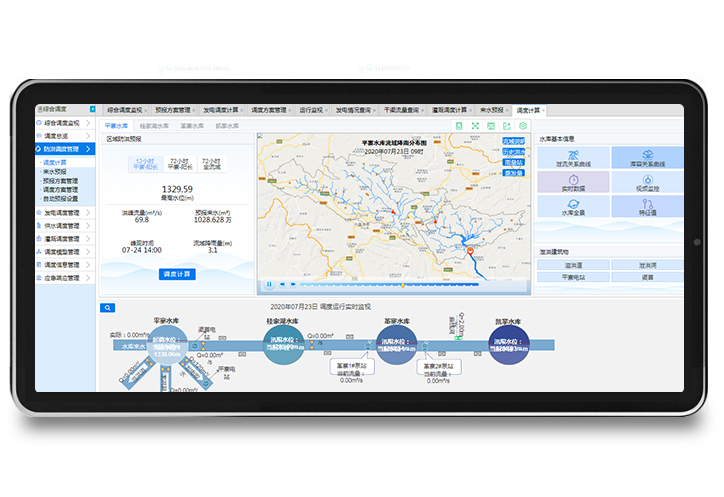Click the 溢洪道 button

coord(572,265)
